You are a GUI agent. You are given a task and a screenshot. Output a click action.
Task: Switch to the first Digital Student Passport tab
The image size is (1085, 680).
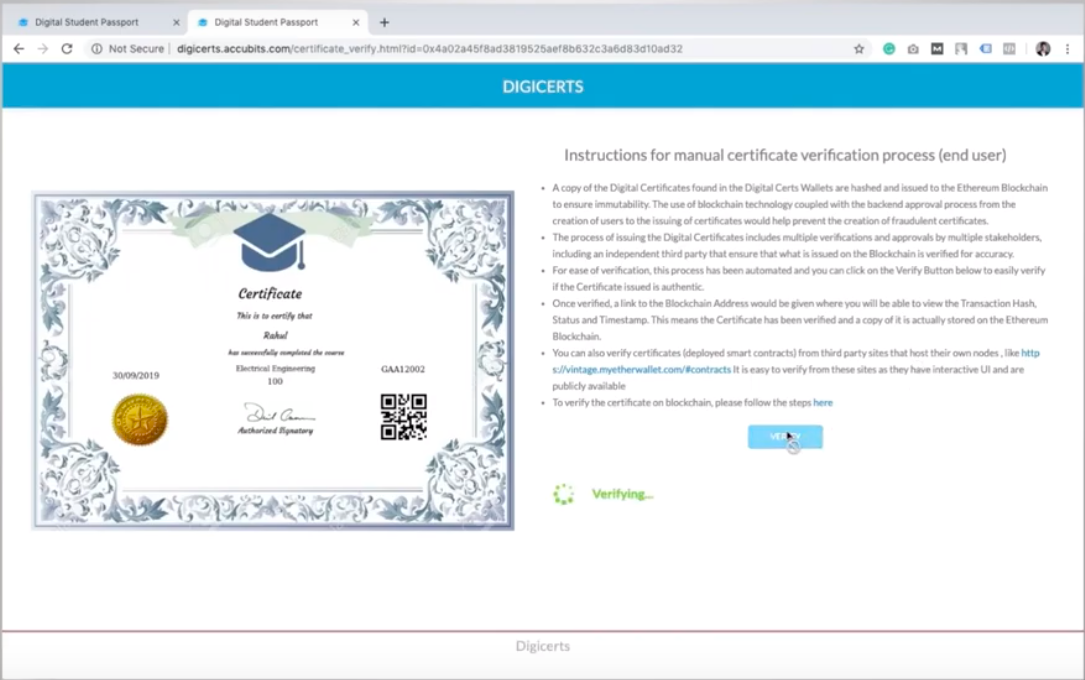click(95, 22)
